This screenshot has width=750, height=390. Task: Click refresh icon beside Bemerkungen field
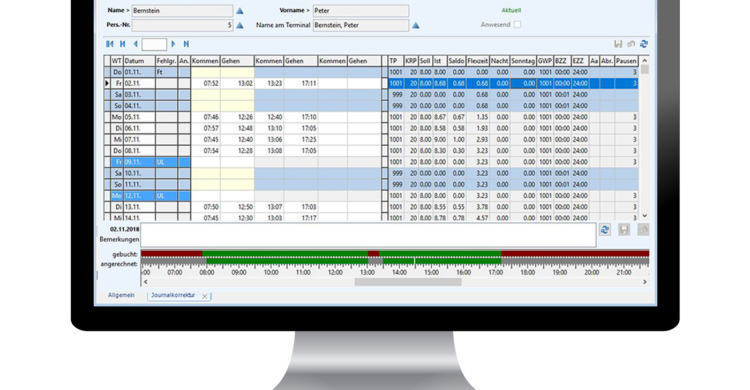point(605,230)
